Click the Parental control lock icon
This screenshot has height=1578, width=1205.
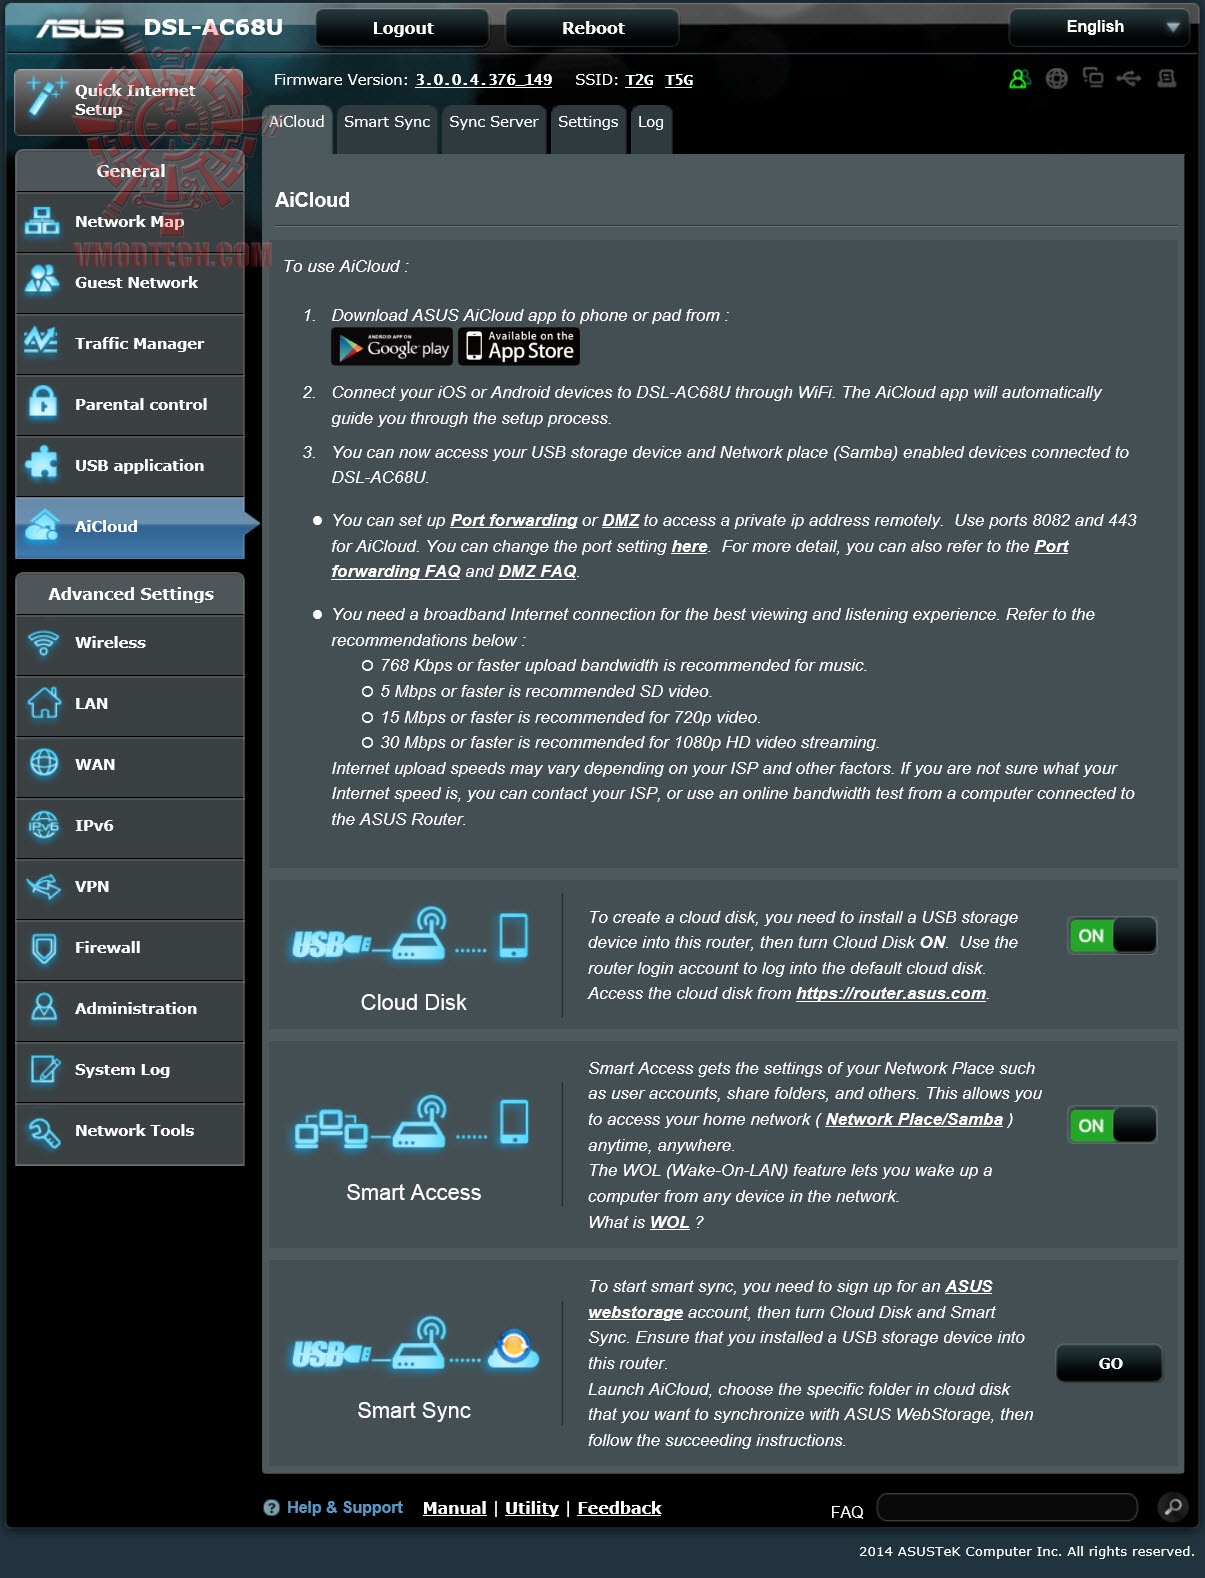42,403
